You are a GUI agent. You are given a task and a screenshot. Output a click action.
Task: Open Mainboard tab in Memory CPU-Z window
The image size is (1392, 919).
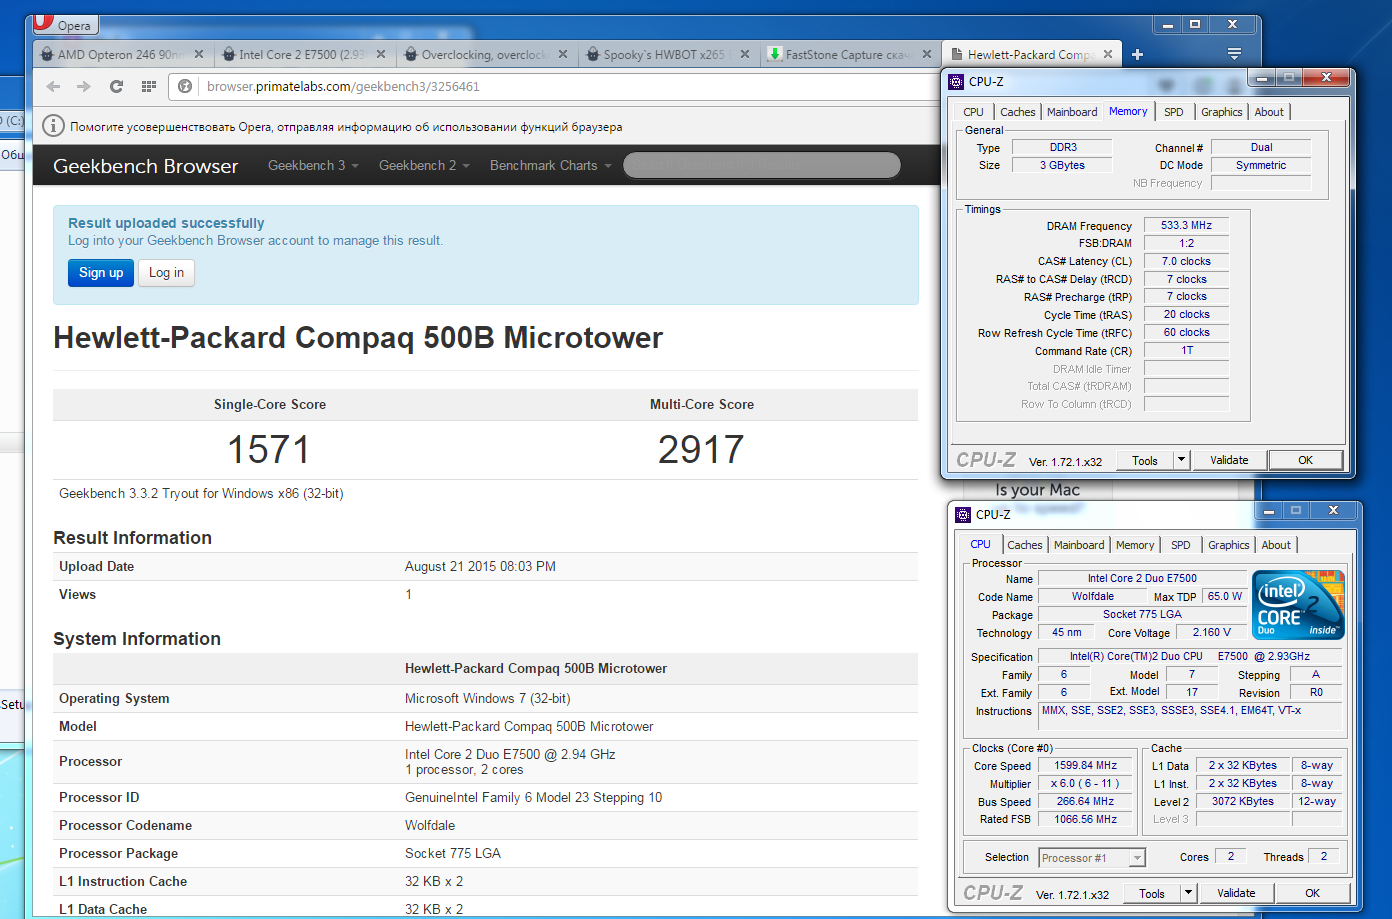(x=1072, y=112)
